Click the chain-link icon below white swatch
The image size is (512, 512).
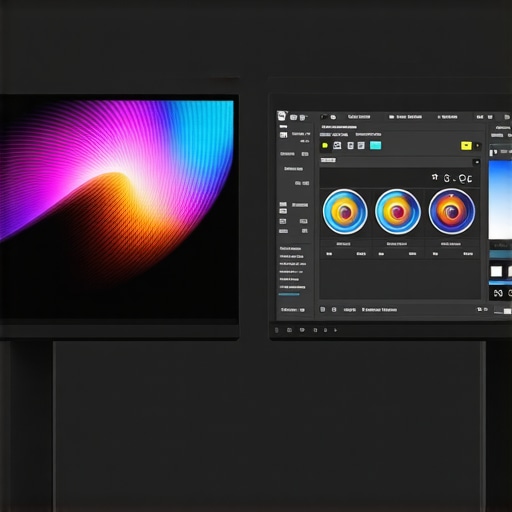tap(498, 293)
